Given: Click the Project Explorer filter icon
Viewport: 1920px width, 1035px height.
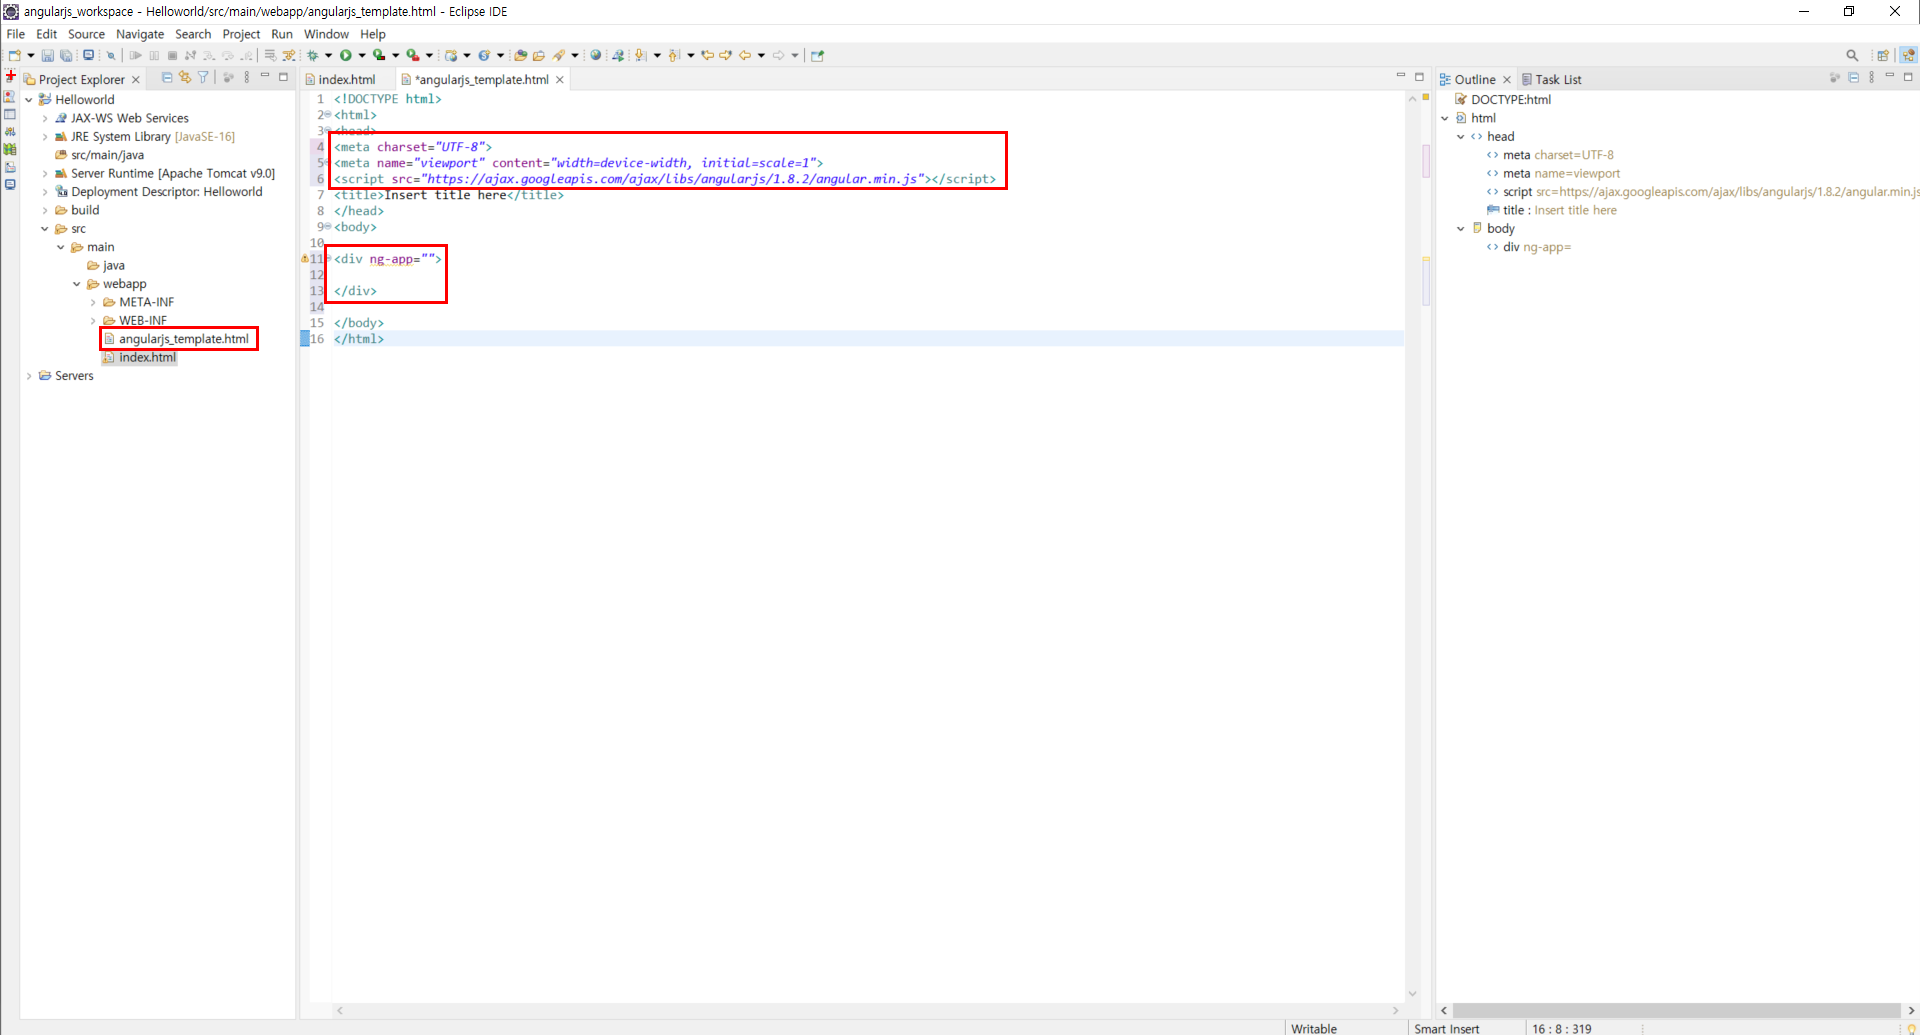Looking at the screenshot, I should tap(204, 78).
